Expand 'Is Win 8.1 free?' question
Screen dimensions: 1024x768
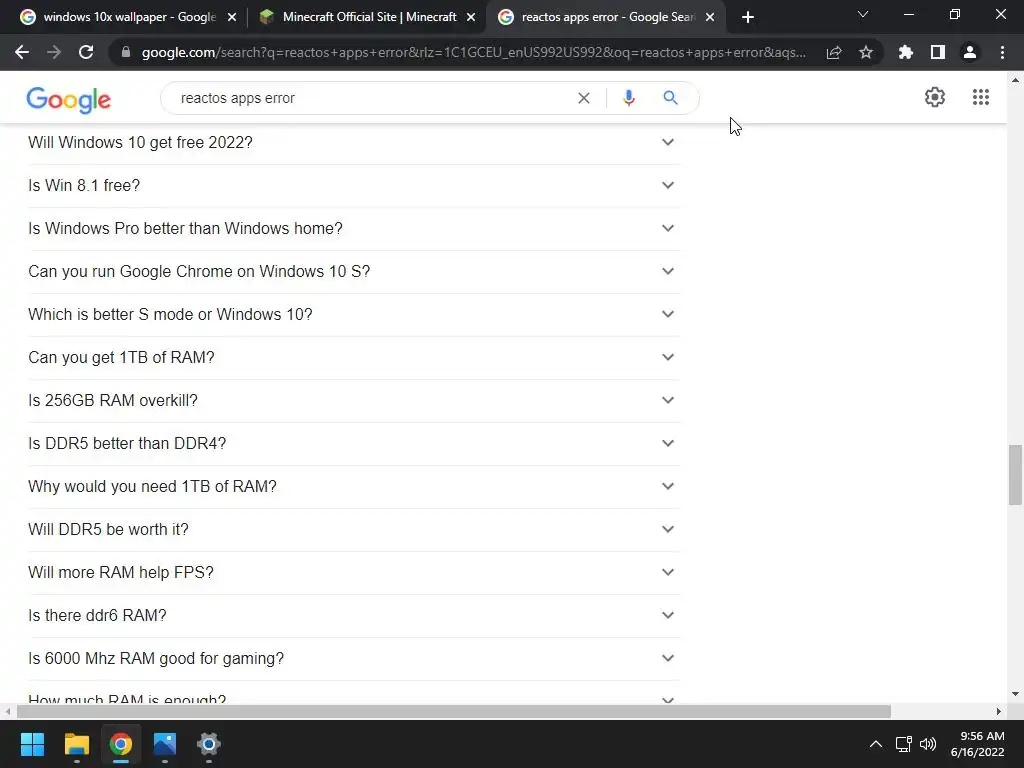pyautogui.click(x=354, y=185)
